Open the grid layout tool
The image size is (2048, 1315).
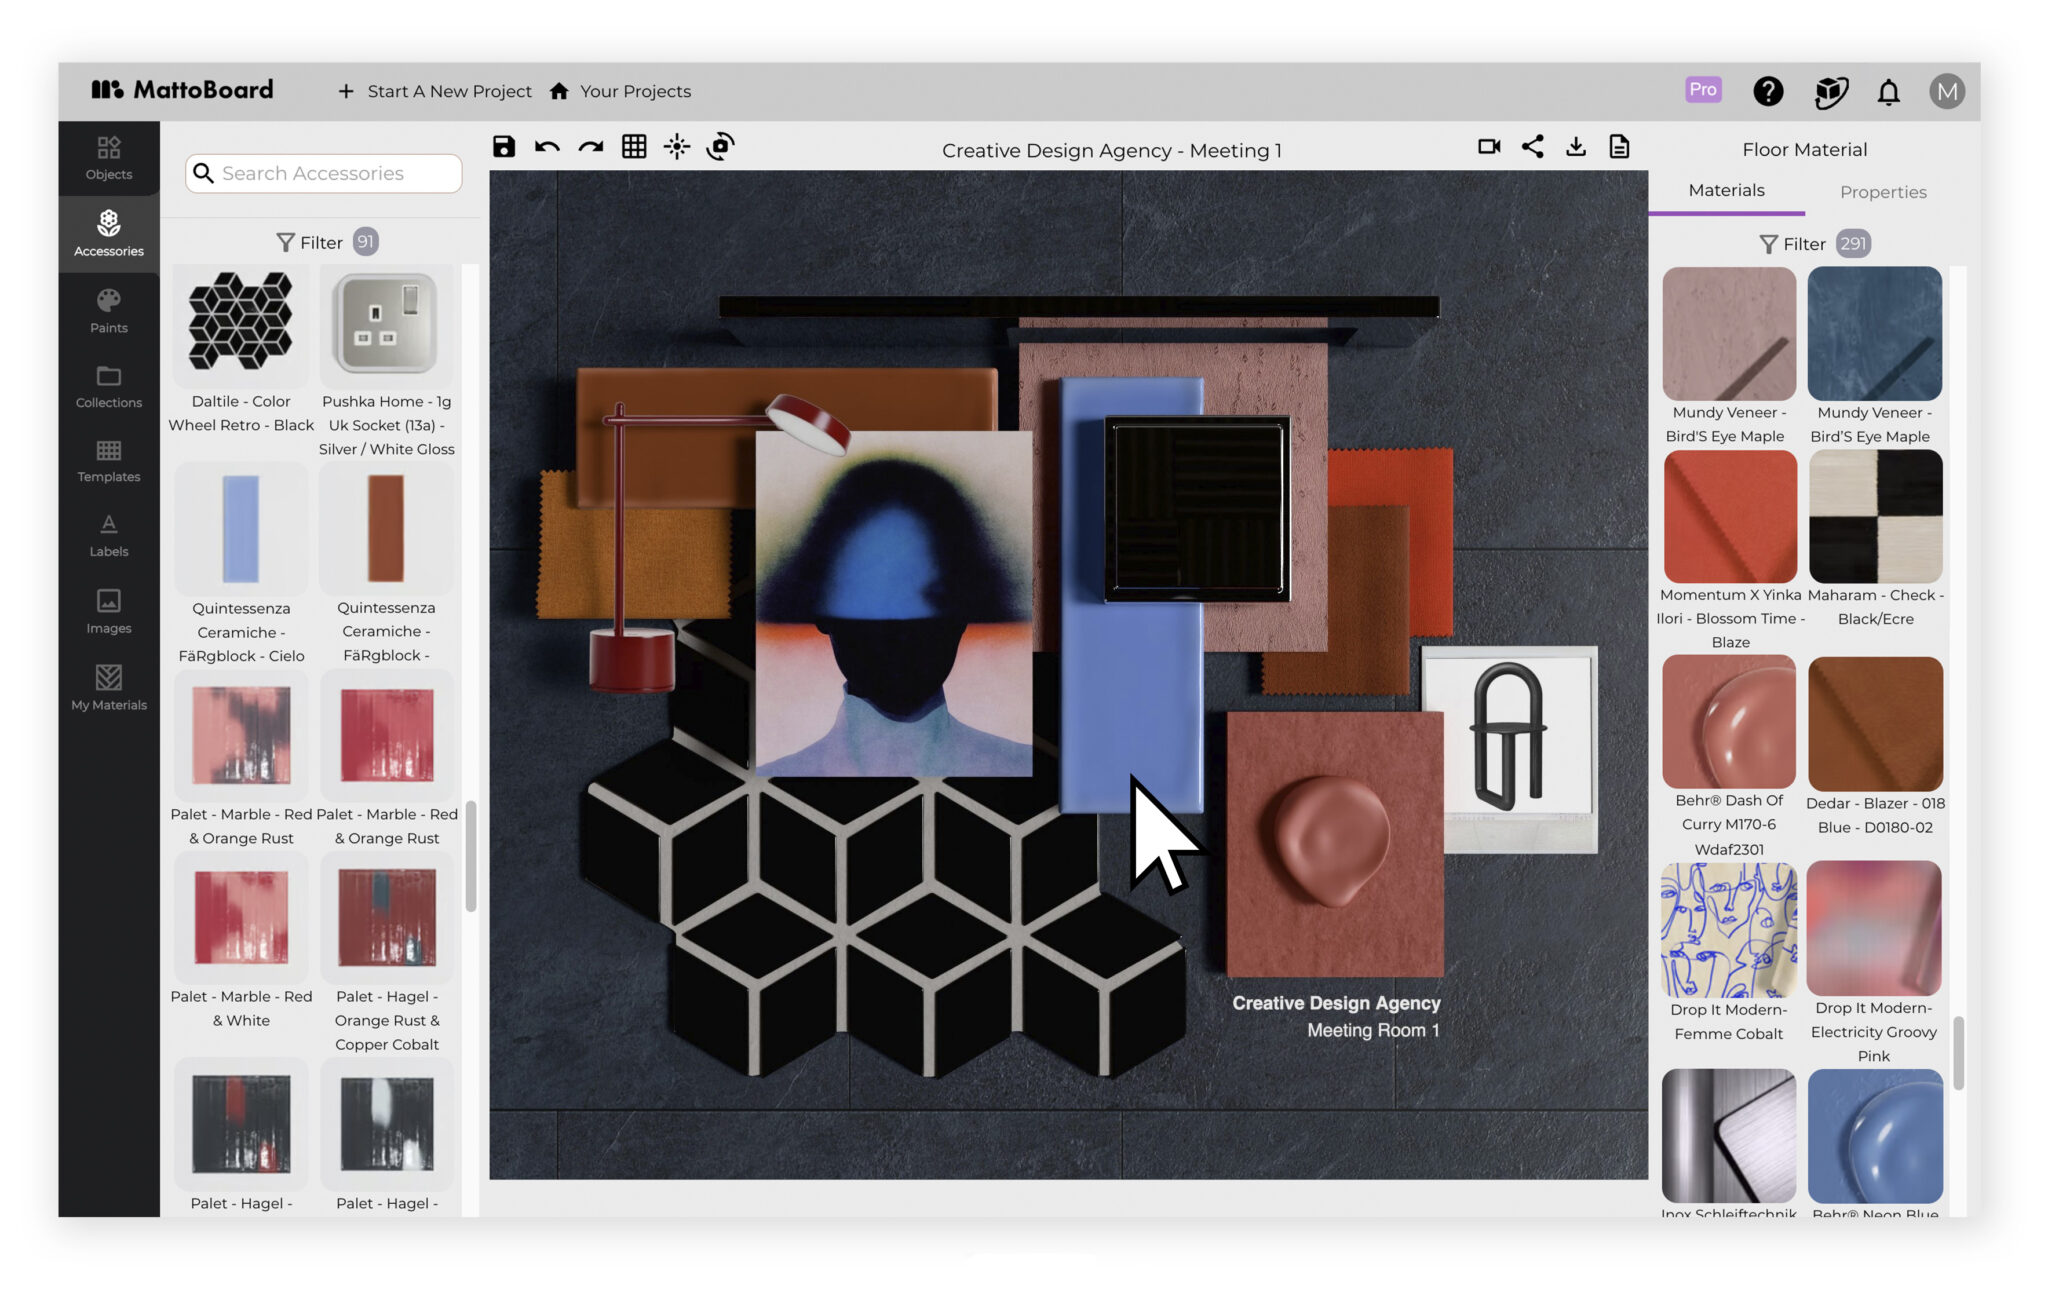pos(634,146)
